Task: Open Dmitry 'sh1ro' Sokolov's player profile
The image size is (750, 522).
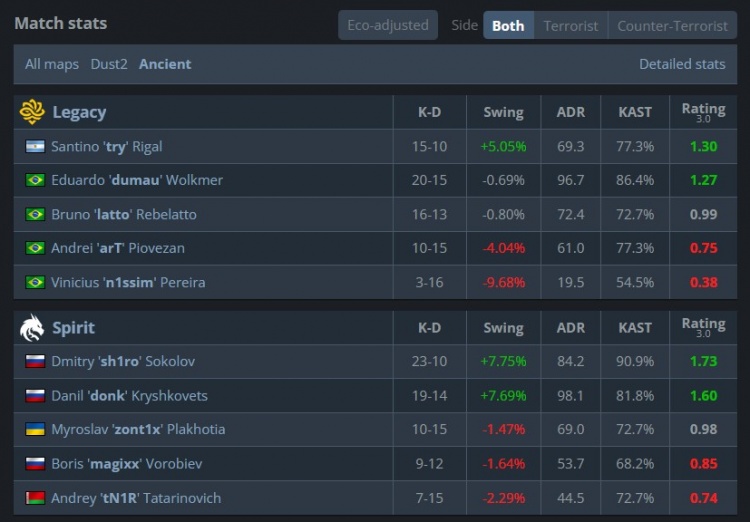Action: [x=123, y=361]
